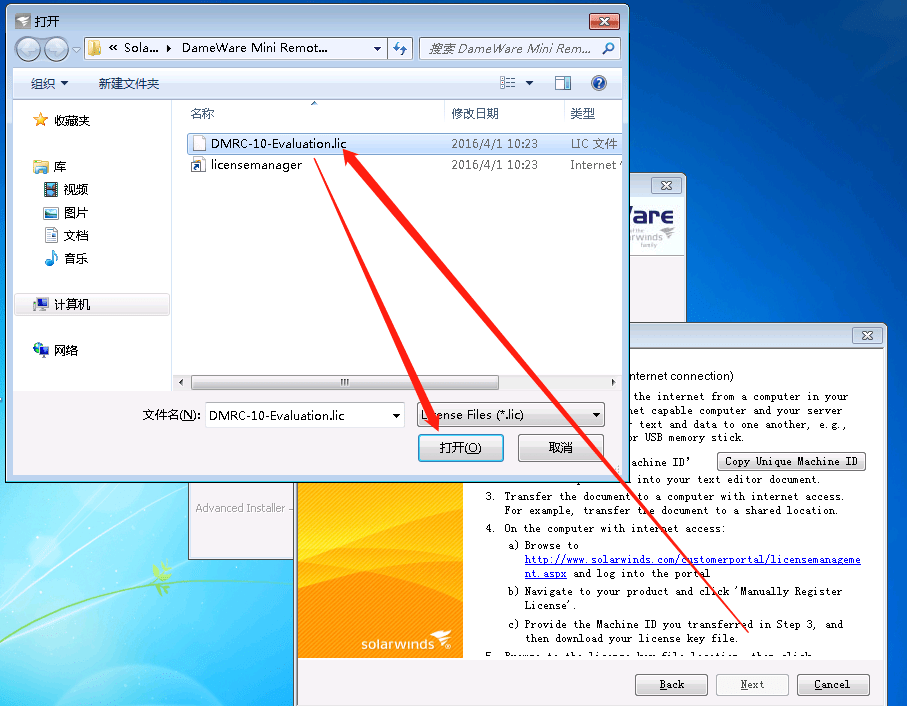Click the Computer icon in sidebar
The image size is (907, 706).
tap(40, 304)
